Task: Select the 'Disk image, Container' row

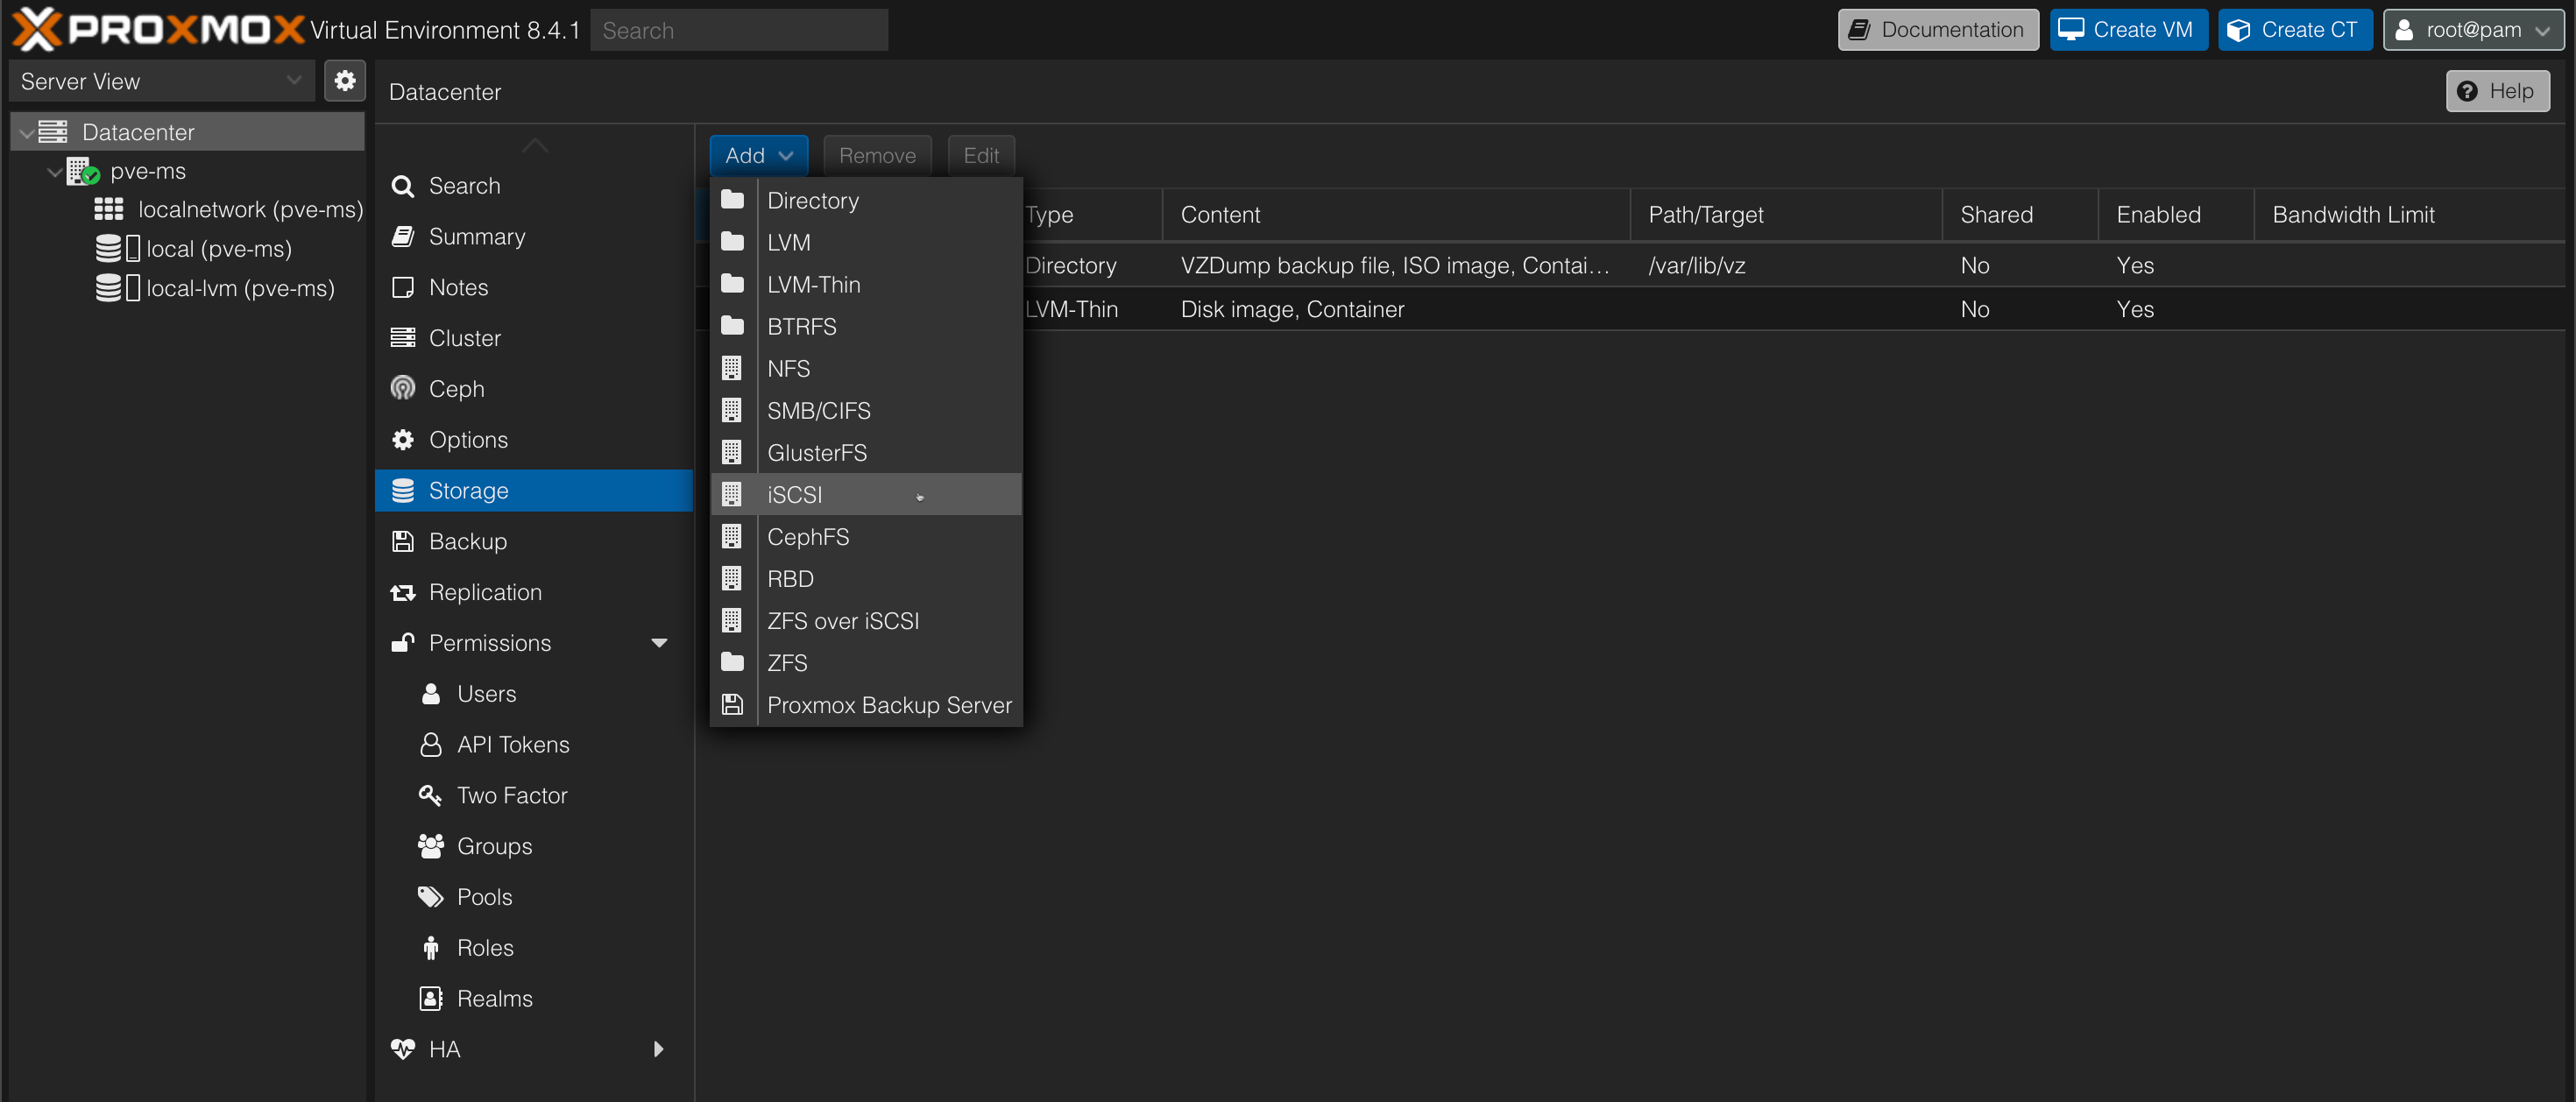Action: (x=1630, y=309)
